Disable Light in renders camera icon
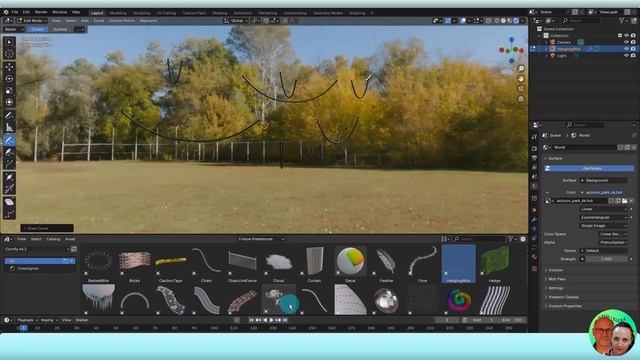 pyautogui.click(x=633, y=56)
